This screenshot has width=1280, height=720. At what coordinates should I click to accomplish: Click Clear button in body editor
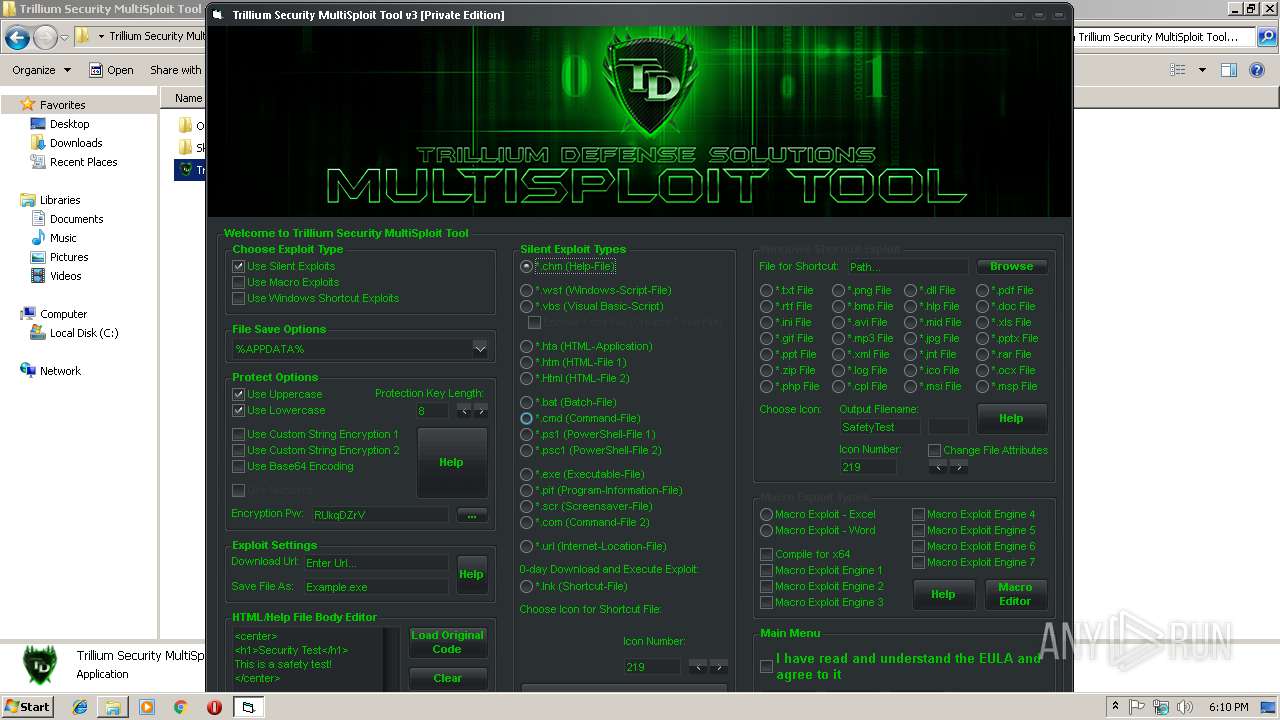pos(447,678)
